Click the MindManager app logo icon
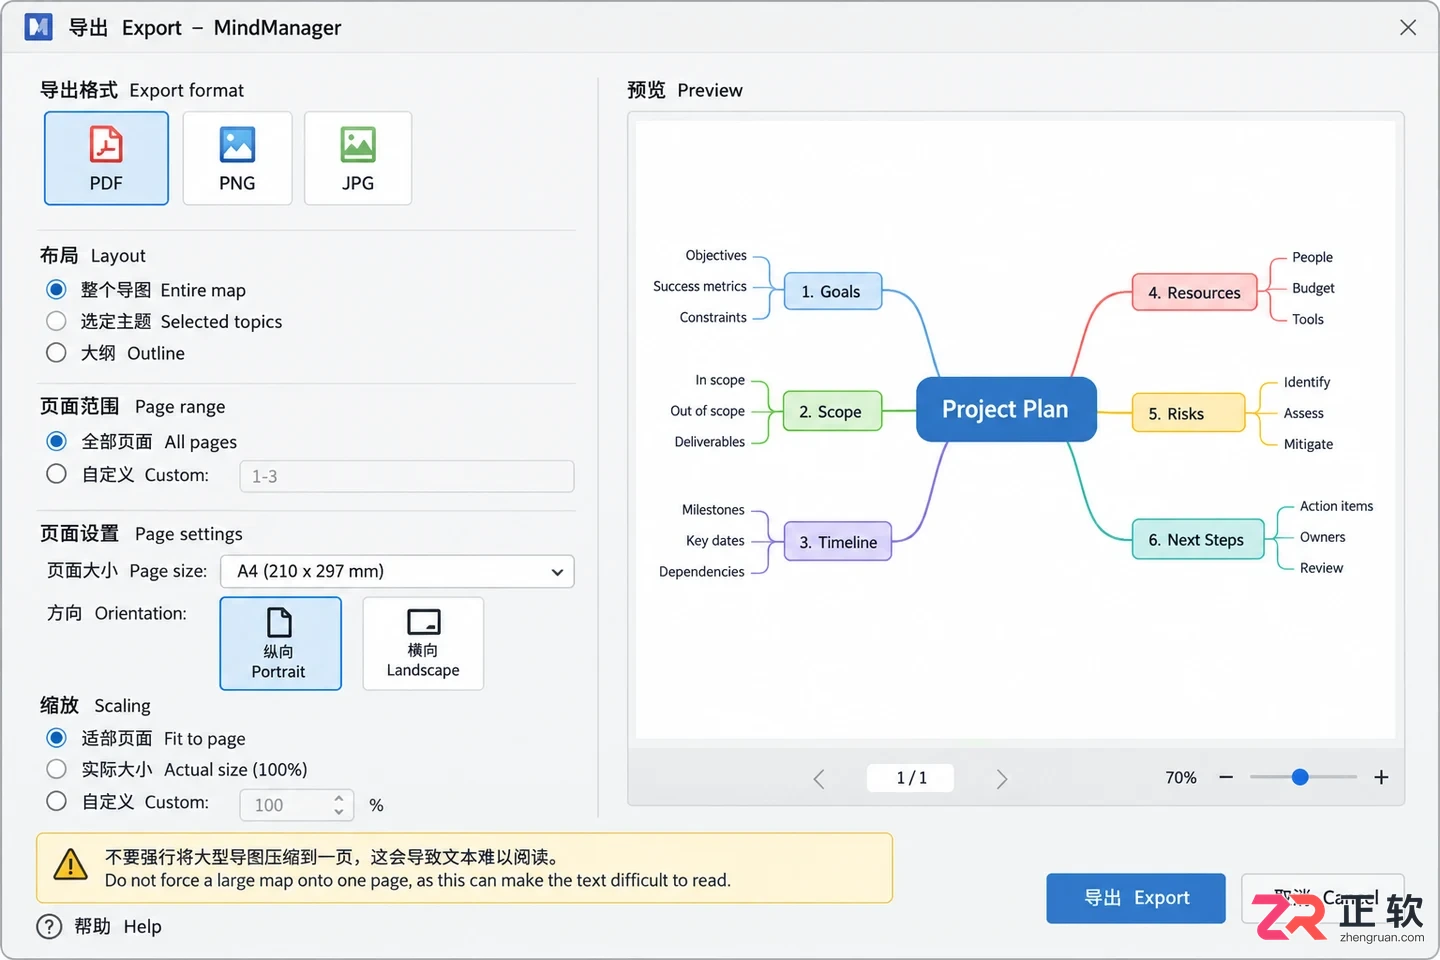This screenshot has width=1440, height=960. [x=38, y=27]
